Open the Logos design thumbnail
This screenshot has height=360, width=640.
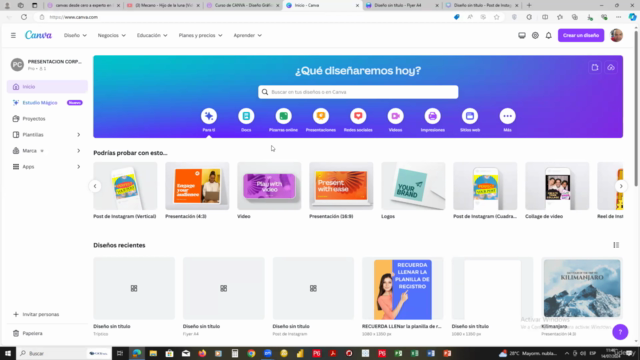pyautogui.click(x=413, y=186)
